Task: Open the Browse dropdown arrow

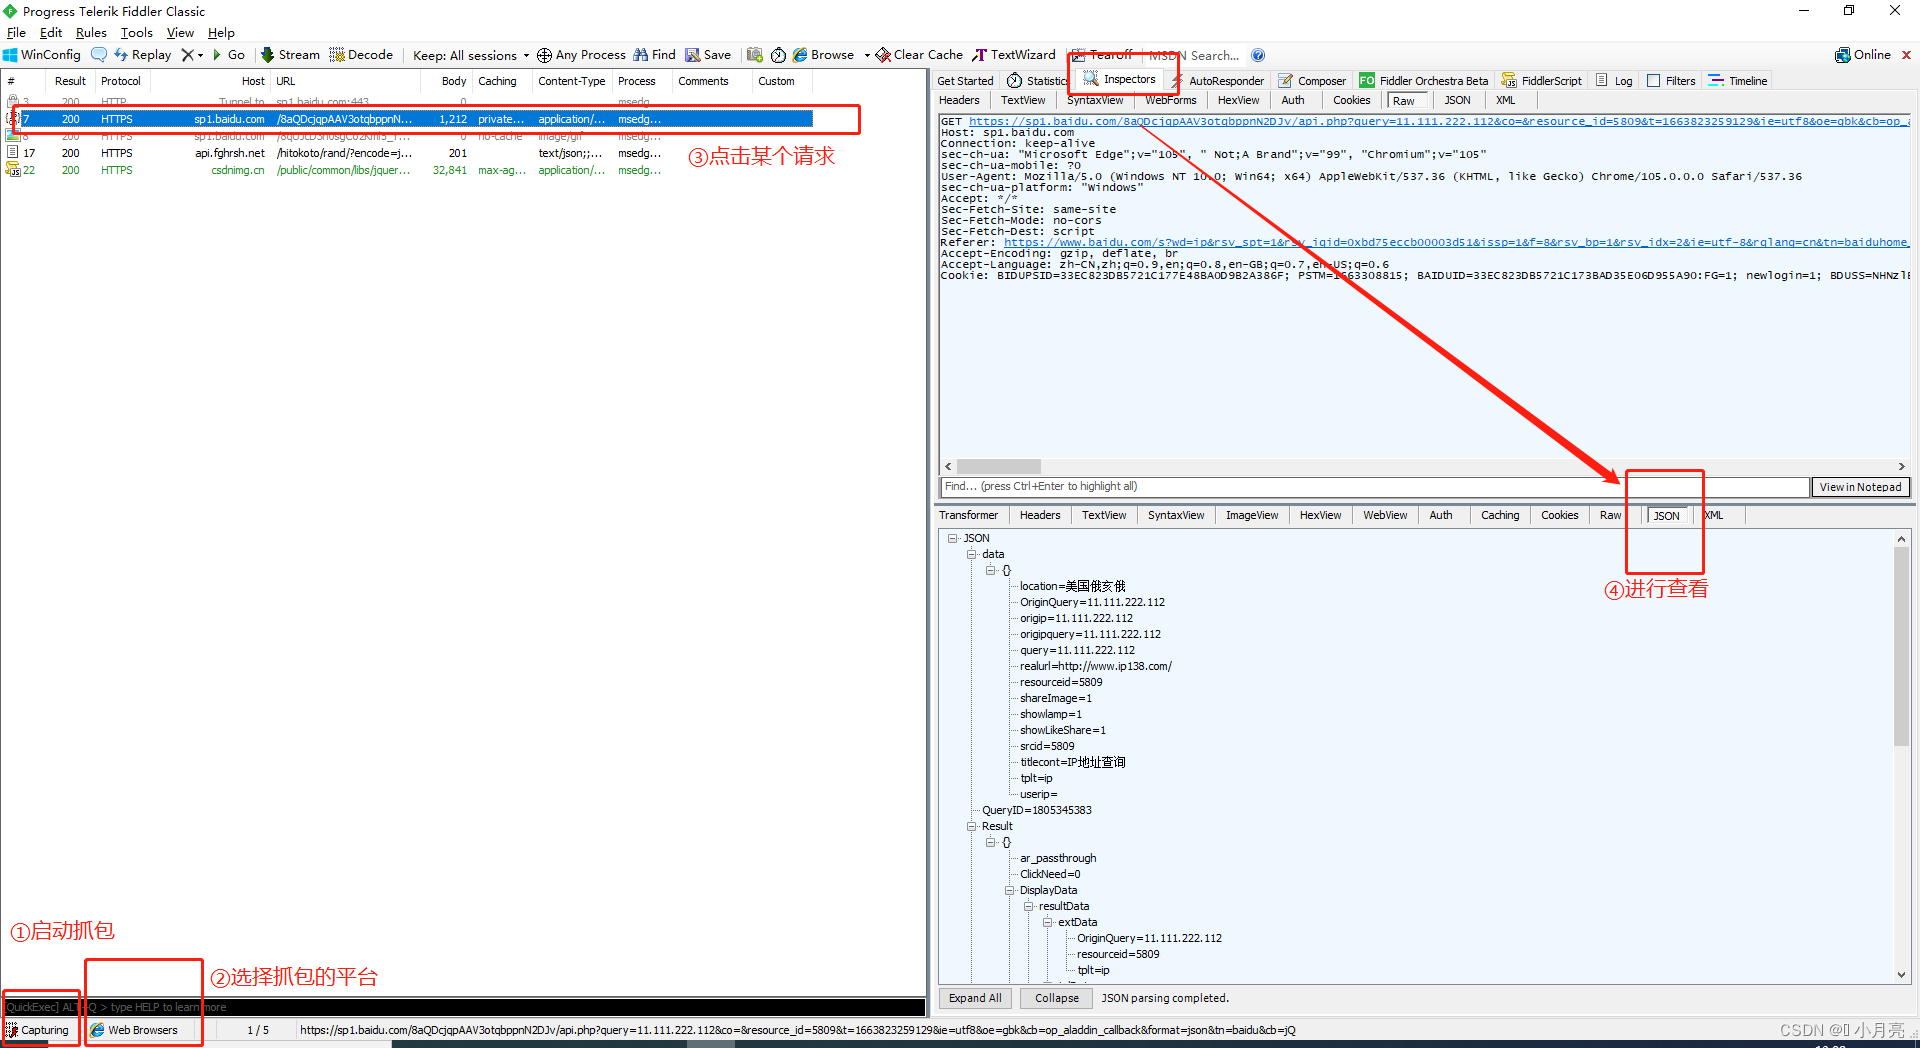Action: coord(867,55)
